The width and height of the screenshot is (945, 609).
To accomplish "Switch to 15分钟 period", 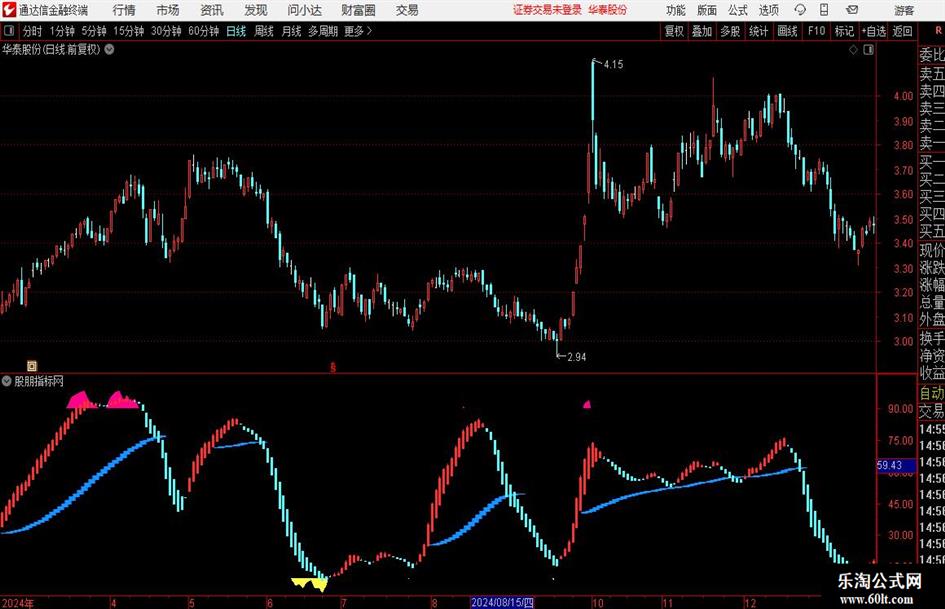I will (x=129, y=31).
